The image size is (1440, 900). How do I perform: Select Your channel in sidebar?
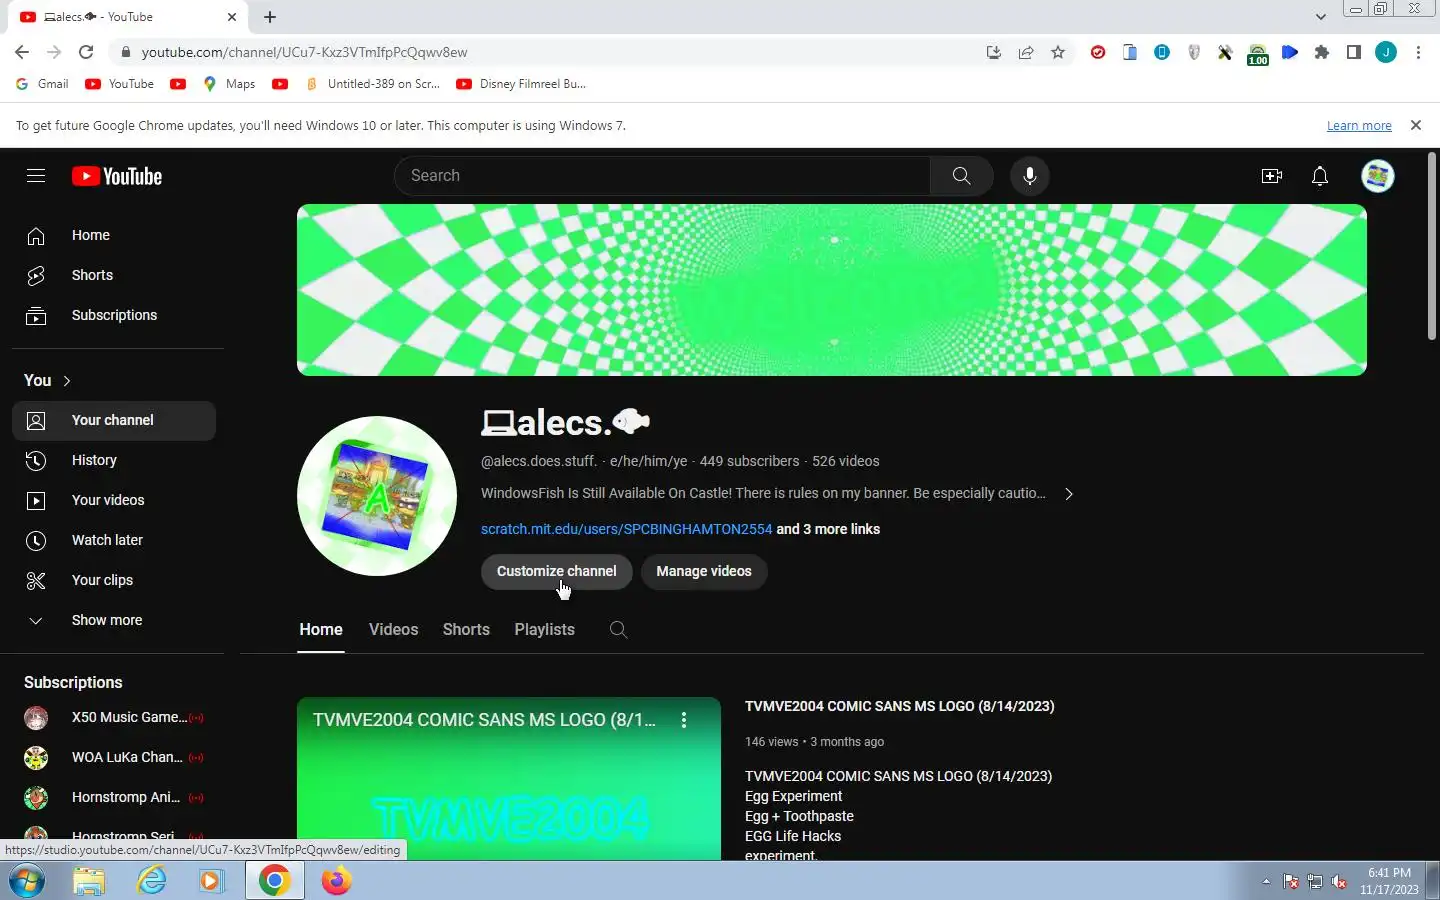(114, 421)
